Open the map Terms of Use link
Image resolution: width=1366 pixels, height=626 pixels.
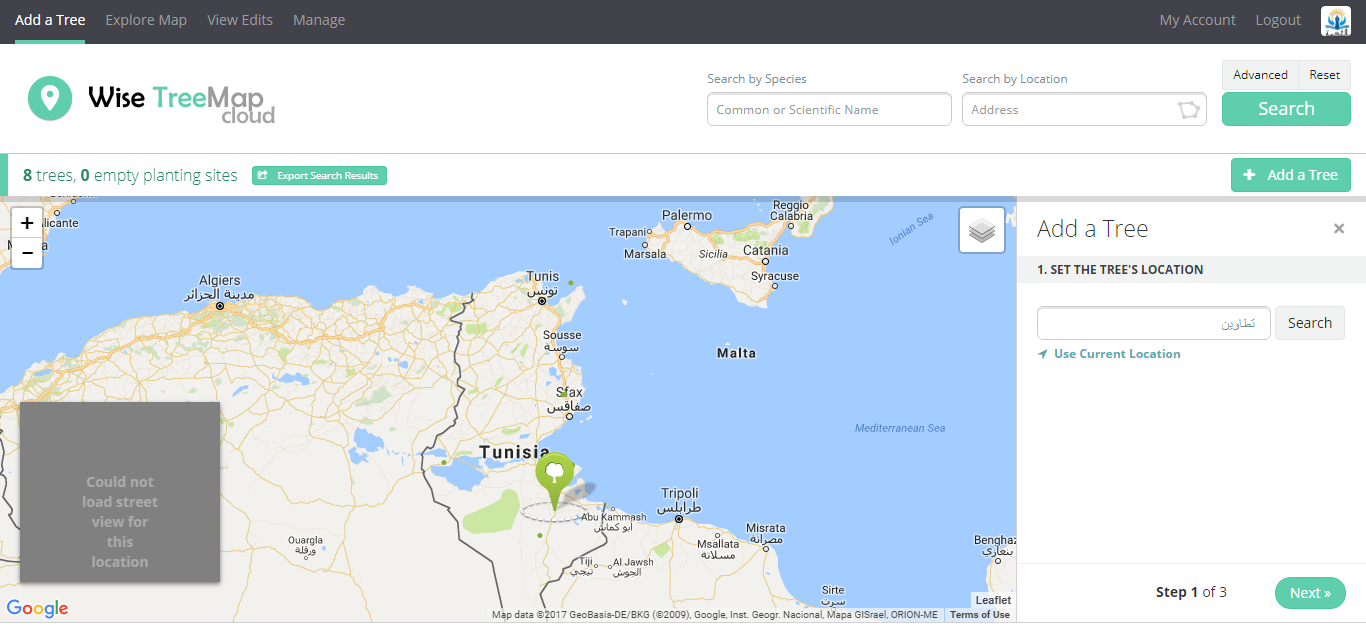point(980,615)
